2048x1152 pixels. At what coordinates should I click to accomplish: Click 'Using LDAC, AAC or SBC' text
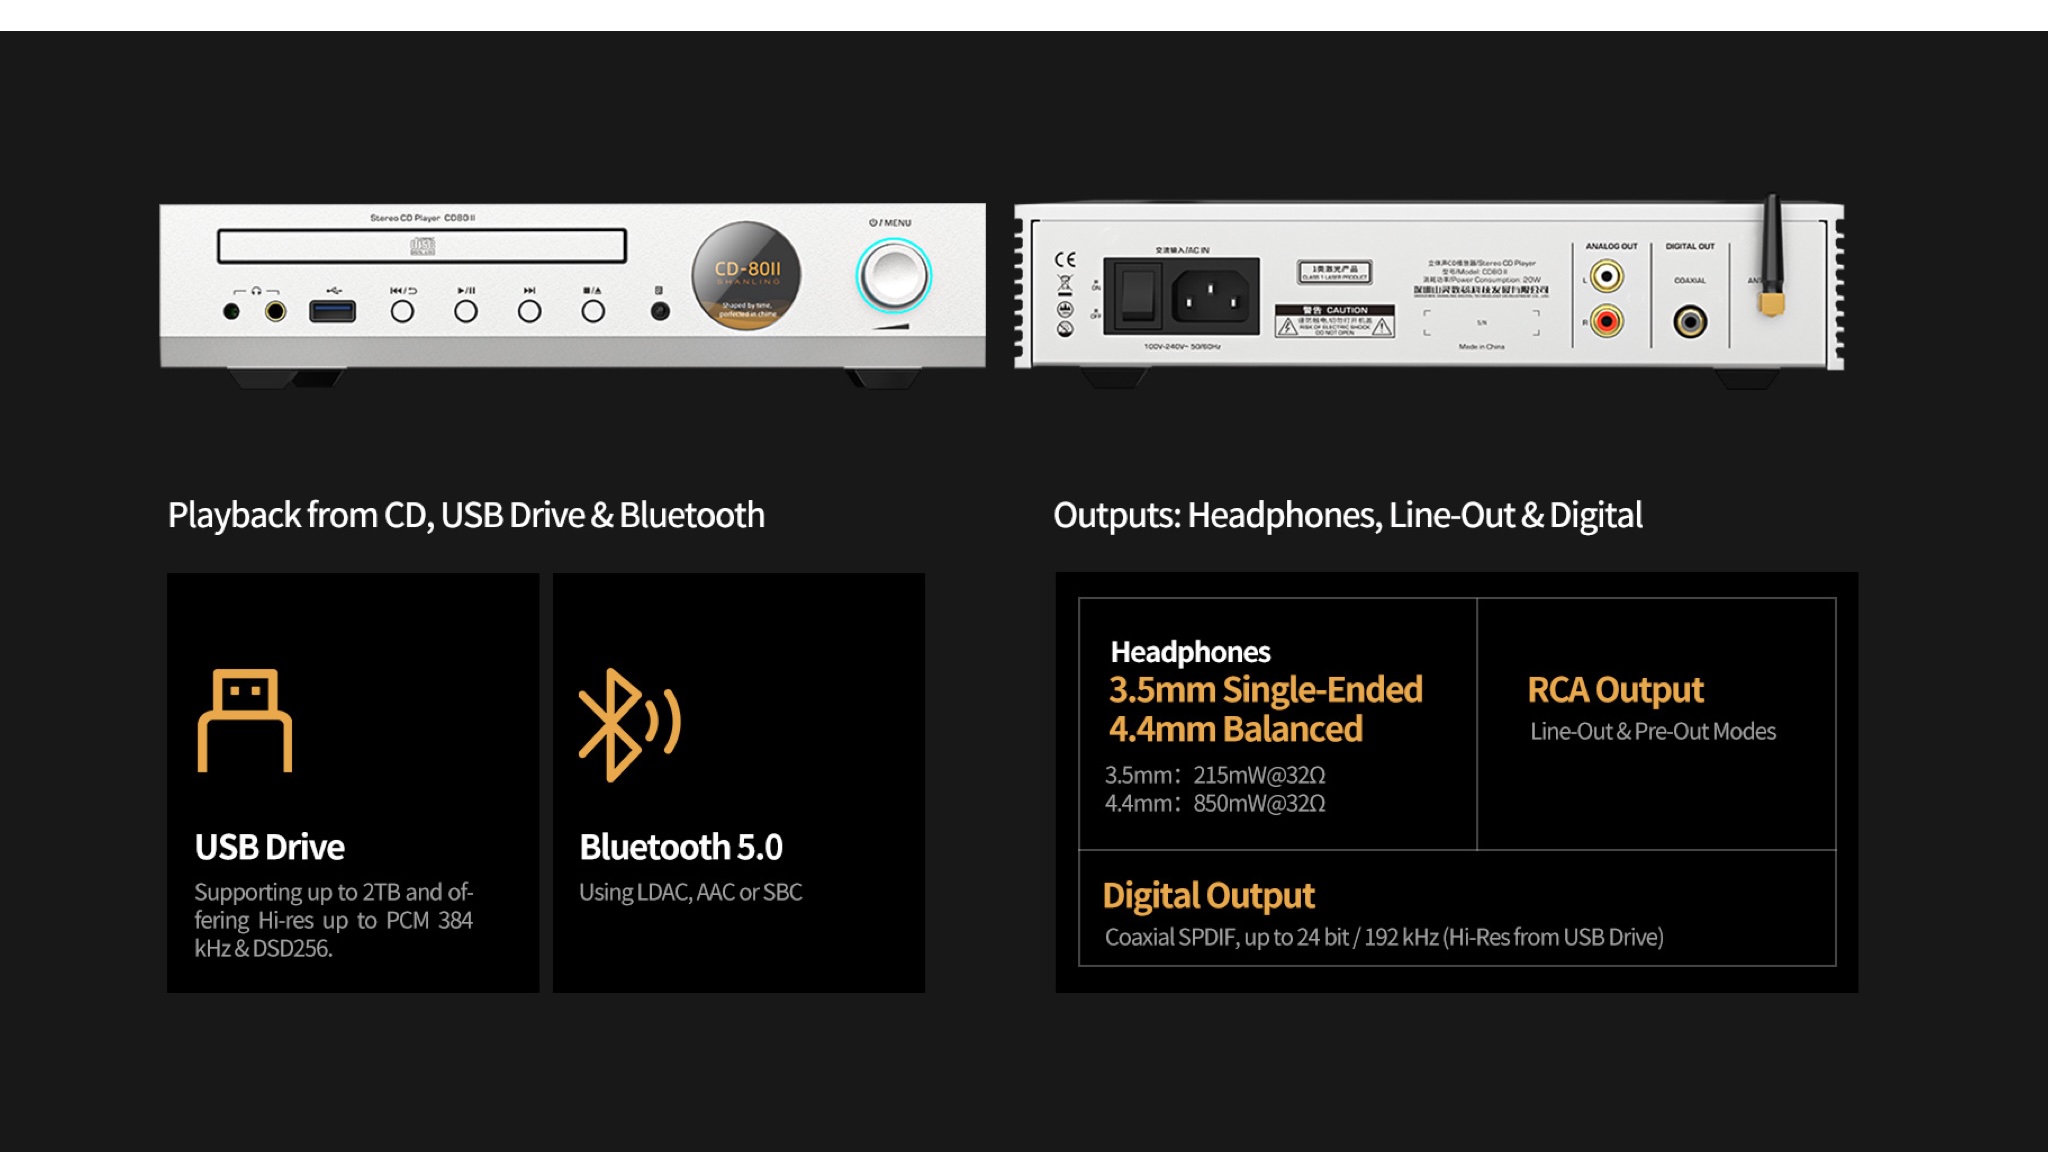coord(691,892)
